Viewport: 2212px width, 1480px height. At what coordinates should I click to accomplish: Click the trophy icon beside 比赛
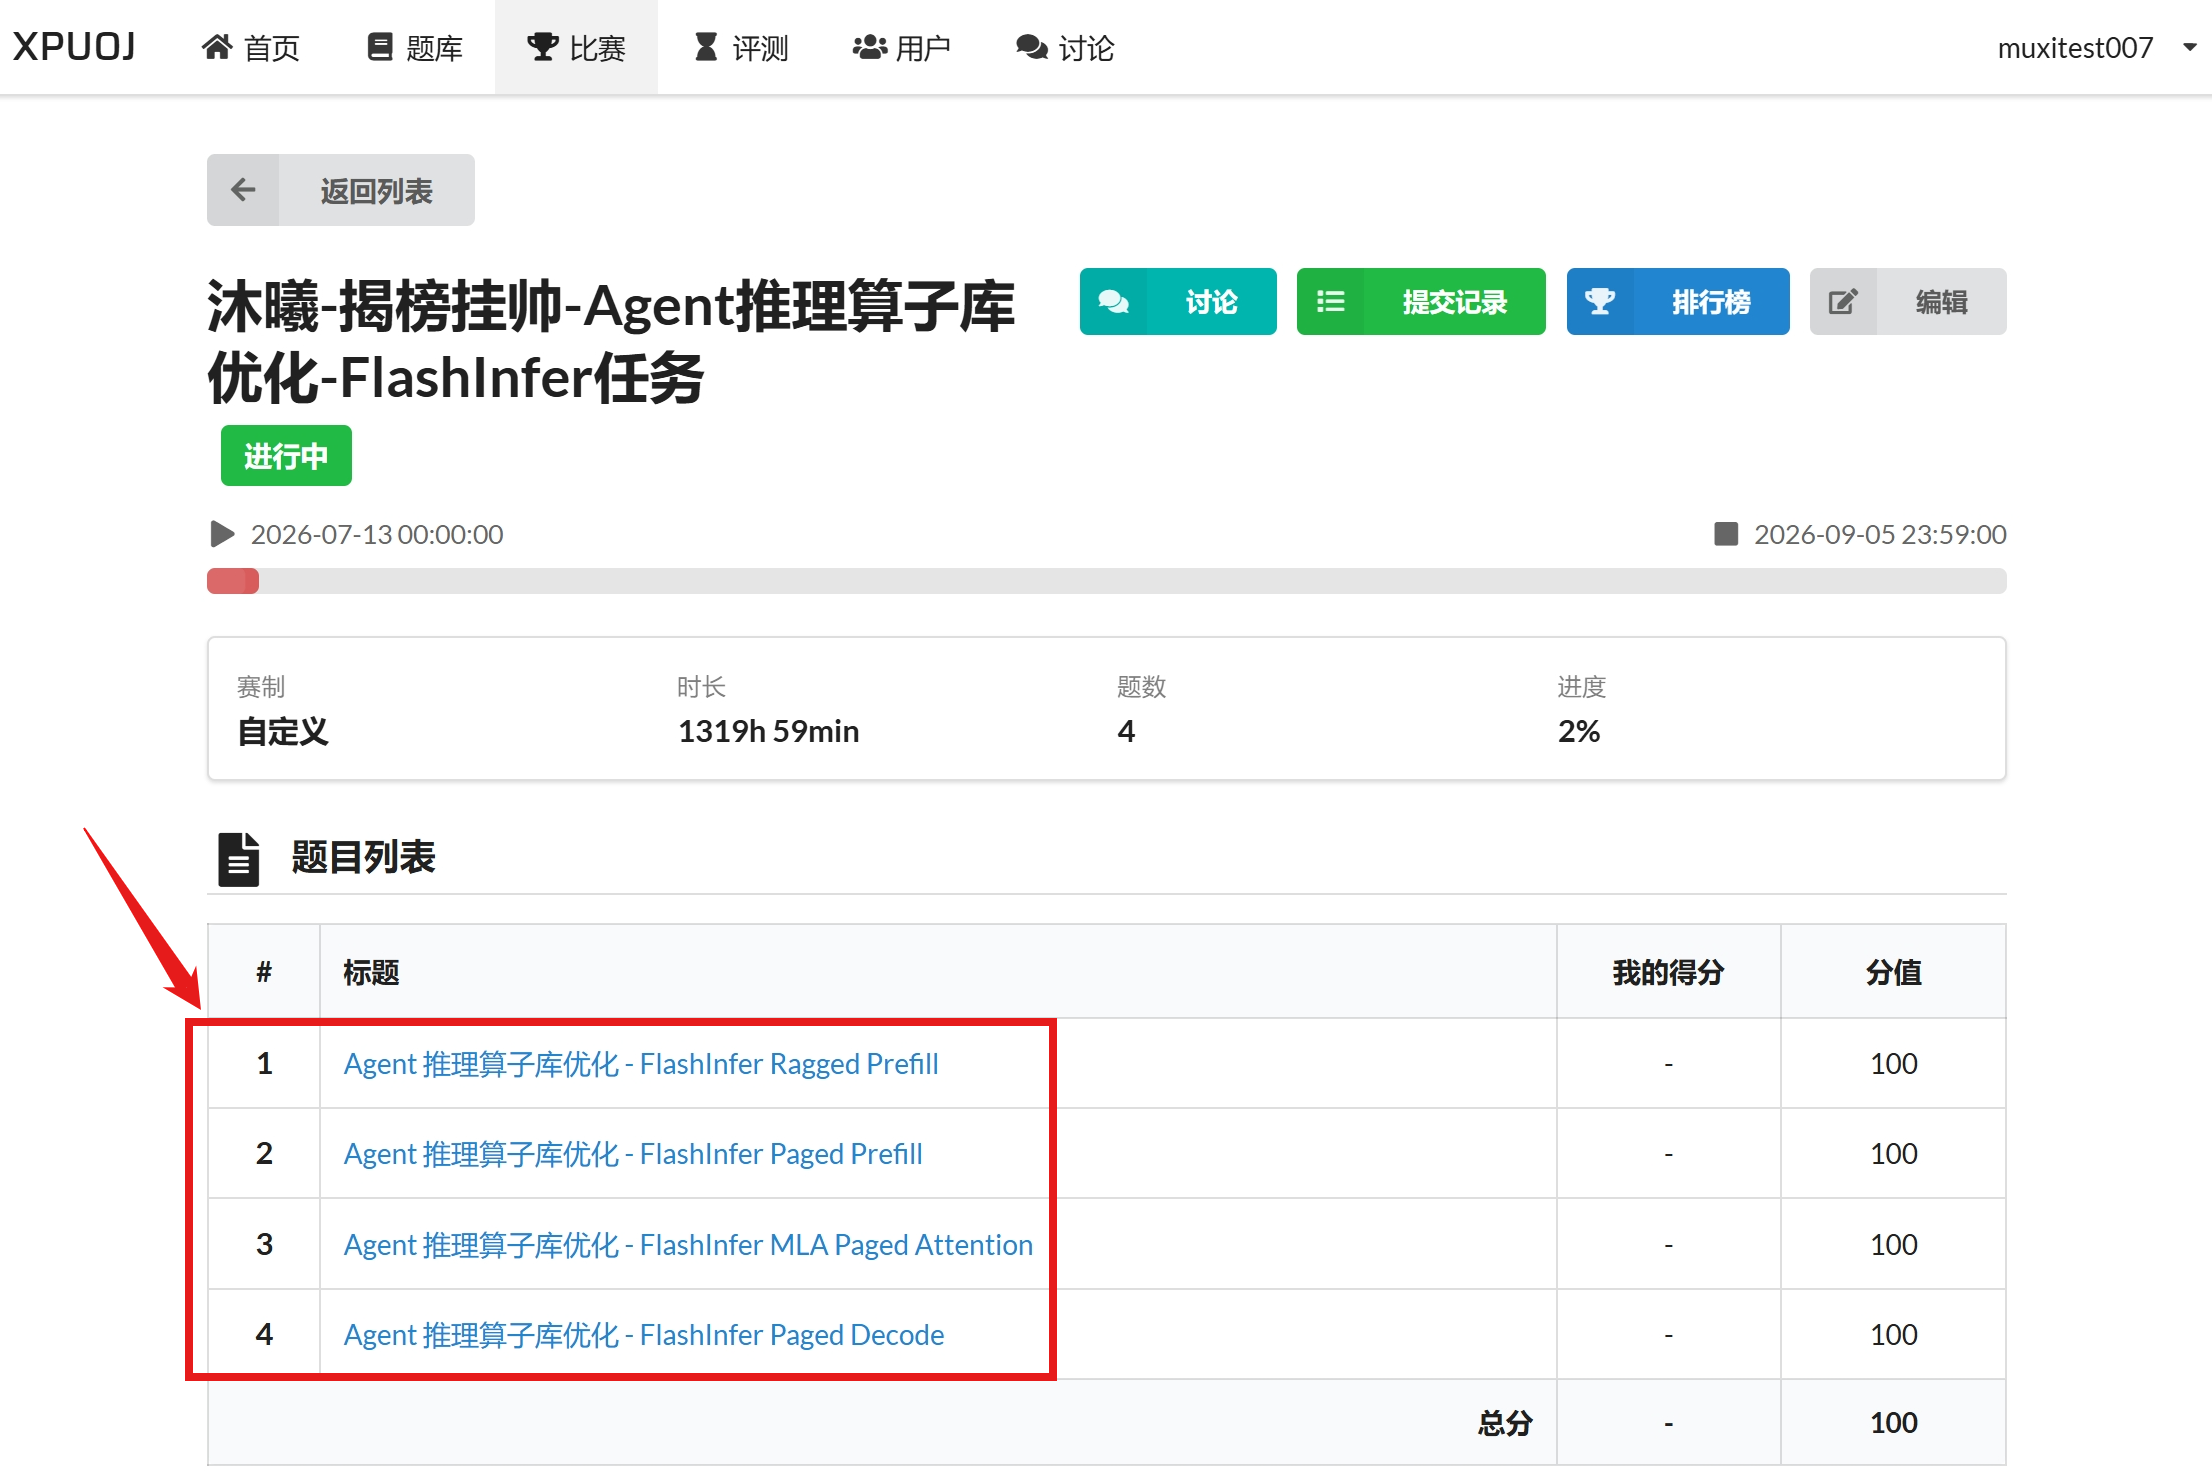(x=542, y=47)
